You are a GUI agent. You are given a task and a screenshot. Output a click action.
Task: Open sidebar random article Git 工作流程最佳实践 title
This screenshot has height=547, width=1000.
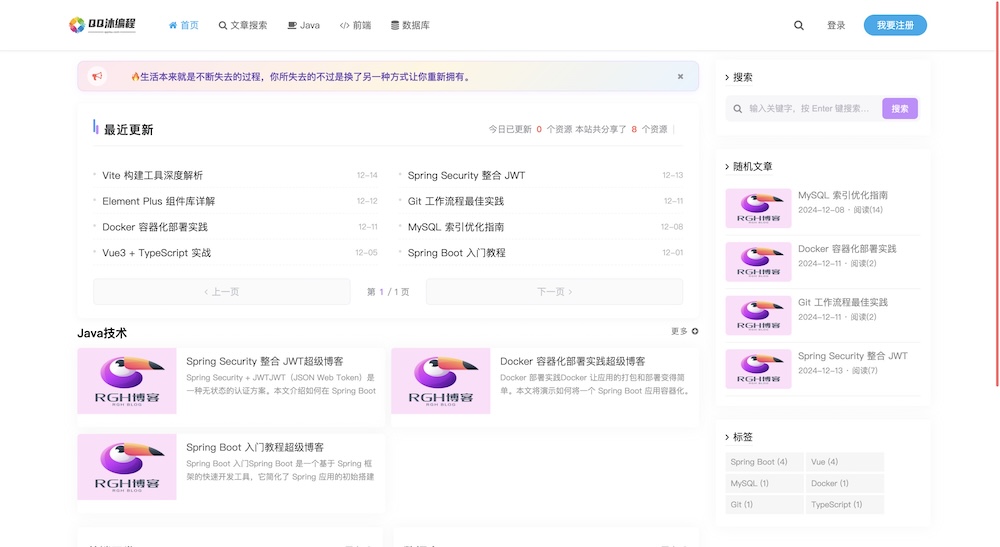click(x=842, y=302)
